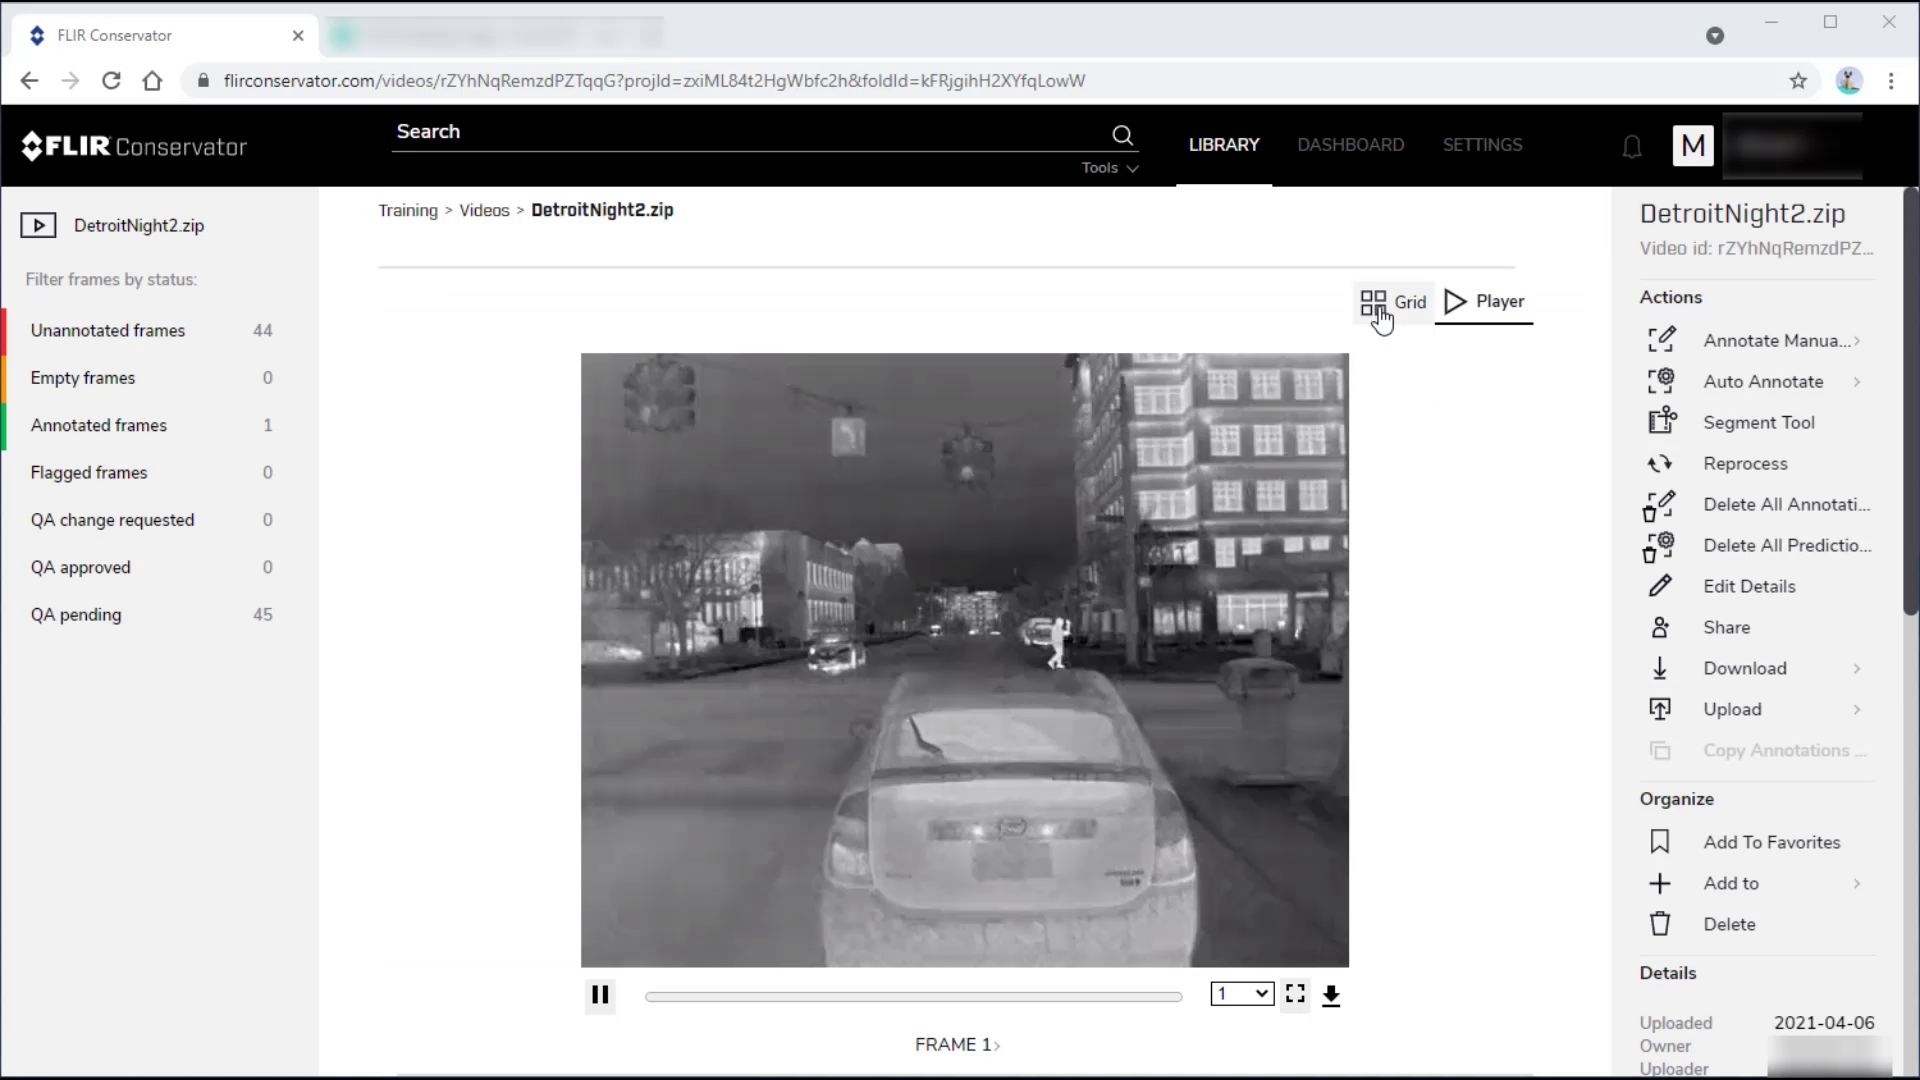1920x1080 pixels.
Task: Switch to Grid view
Action: [1394, 301]
